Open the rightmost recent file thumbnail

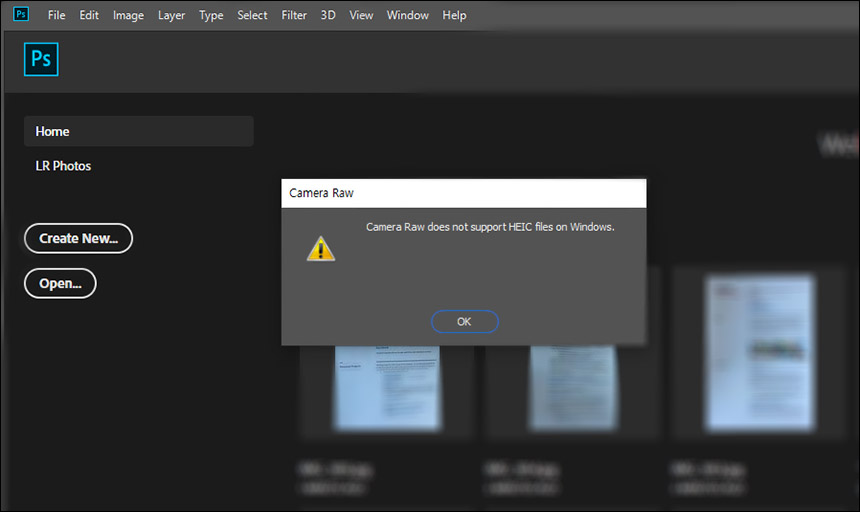[760, 354]
